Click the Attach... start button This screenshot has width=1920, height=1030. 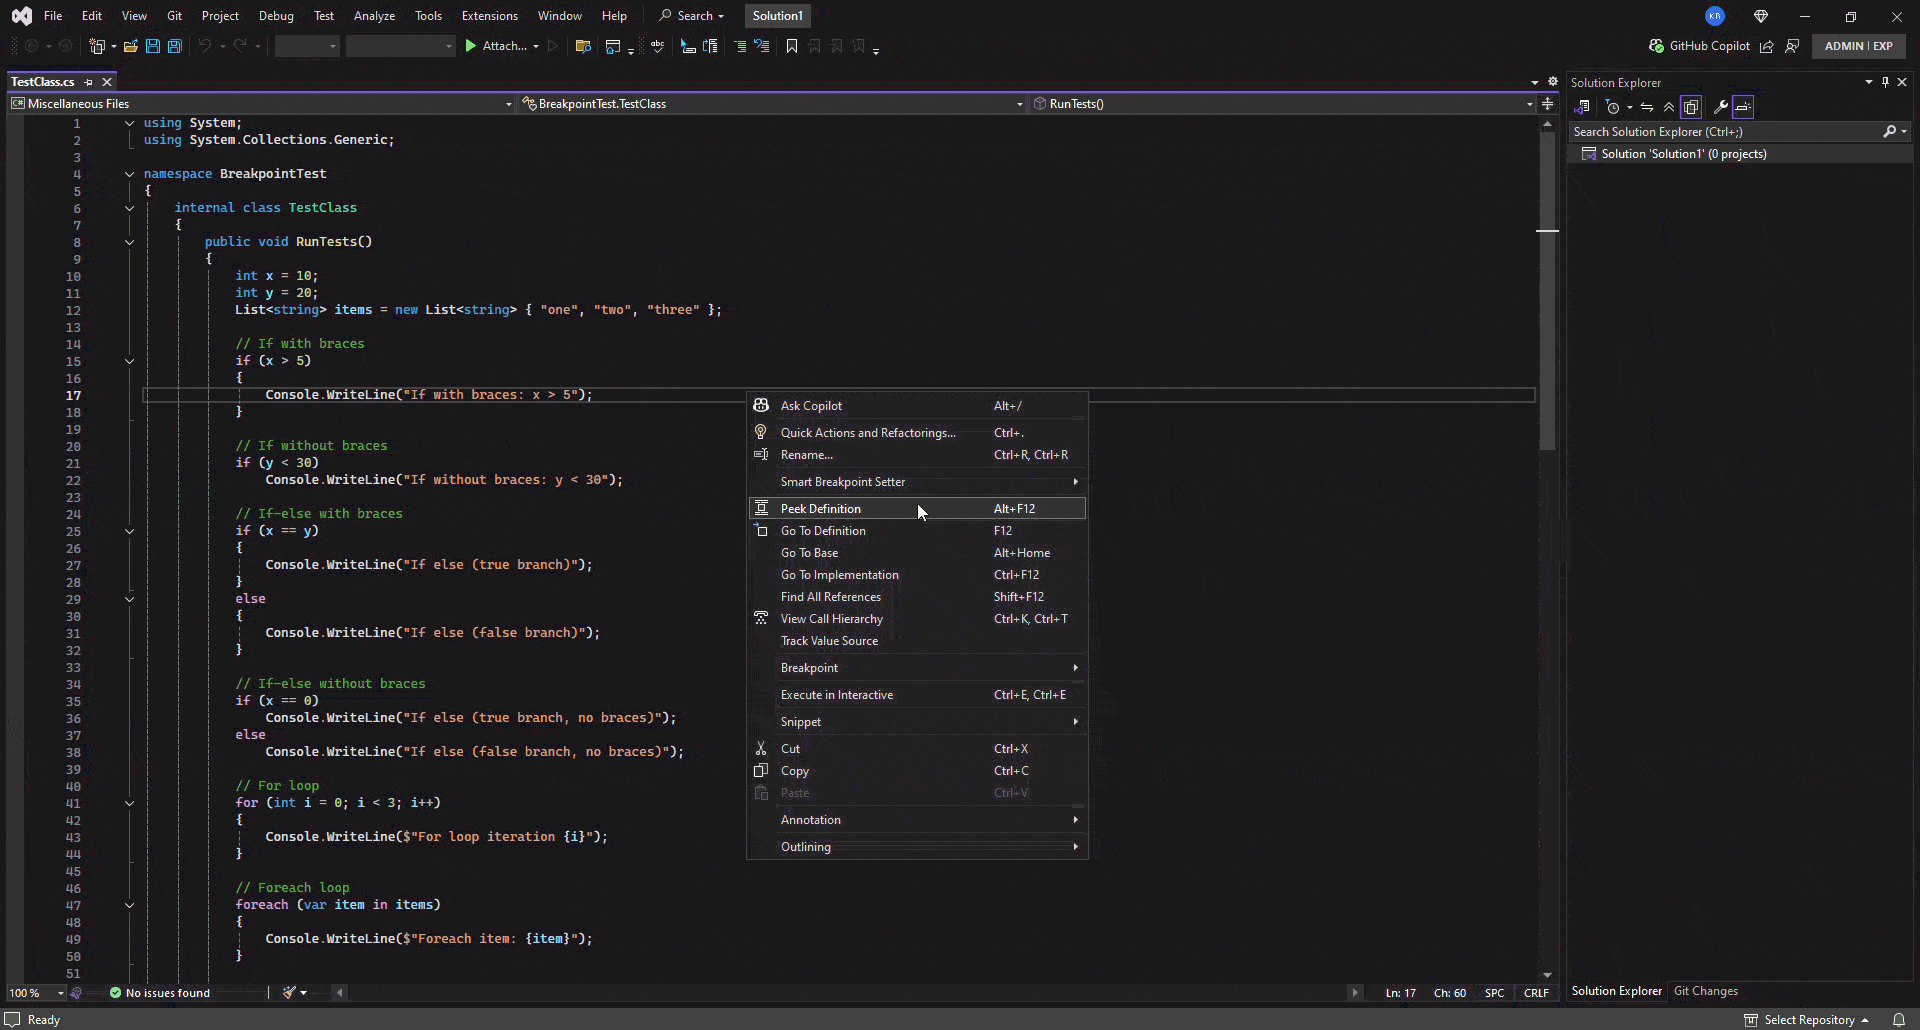pos(495,46)
